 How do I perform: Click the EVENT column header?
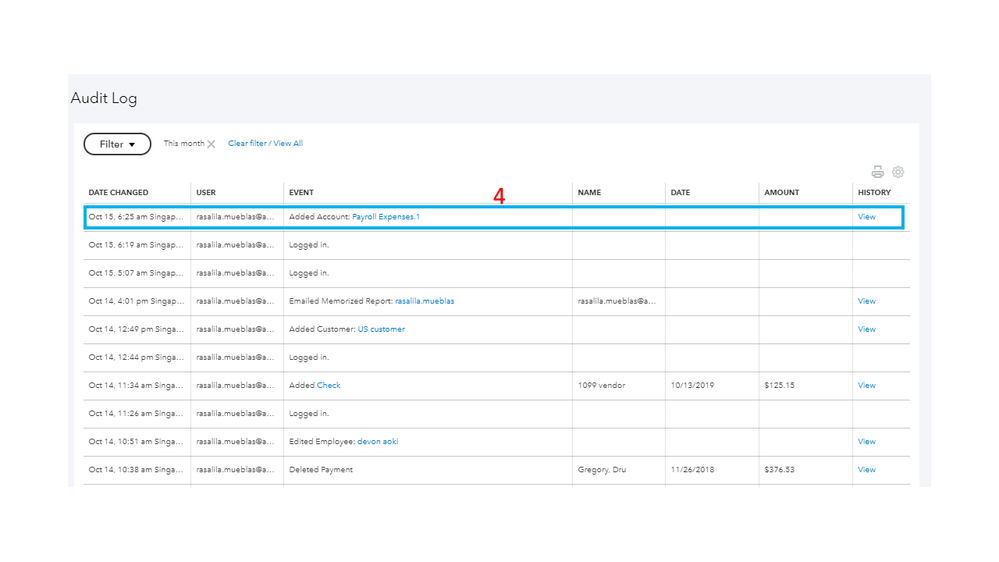pos(301,192)
